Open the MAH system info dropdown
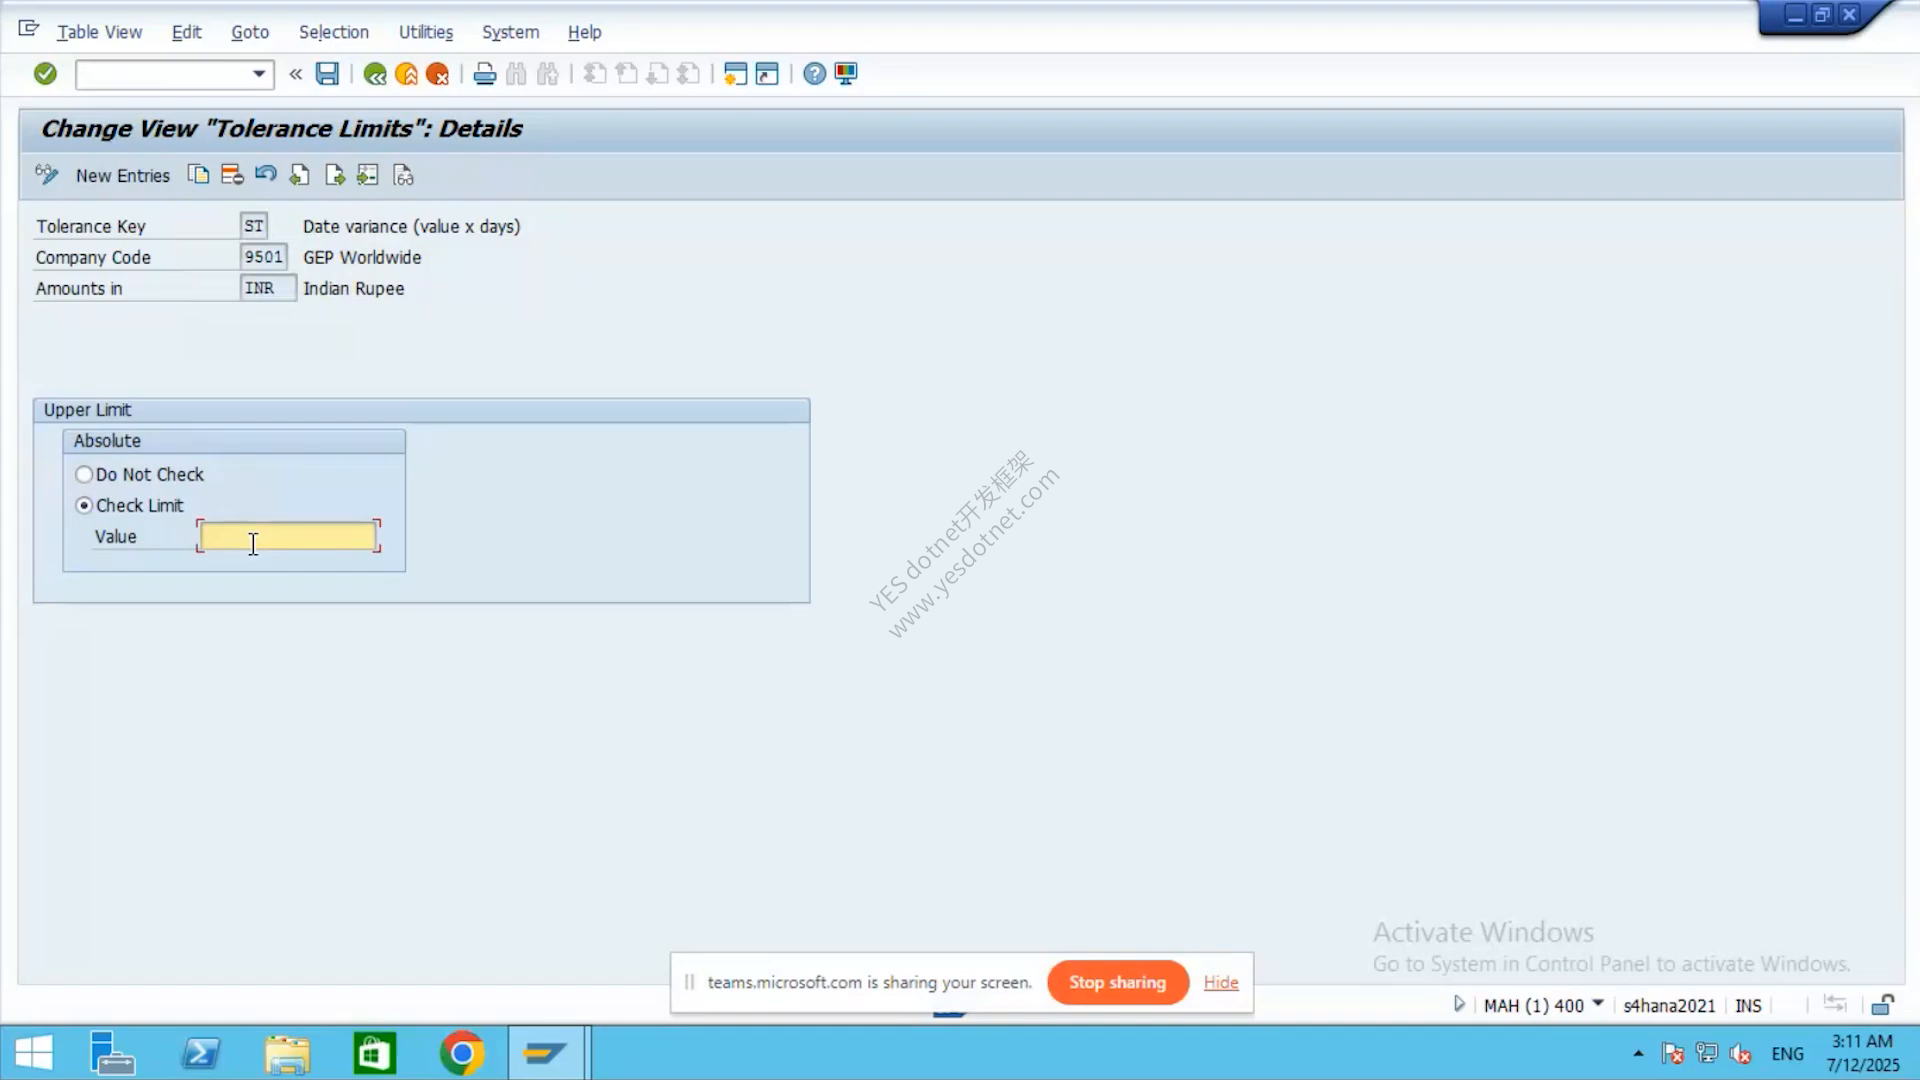 1598,1003
